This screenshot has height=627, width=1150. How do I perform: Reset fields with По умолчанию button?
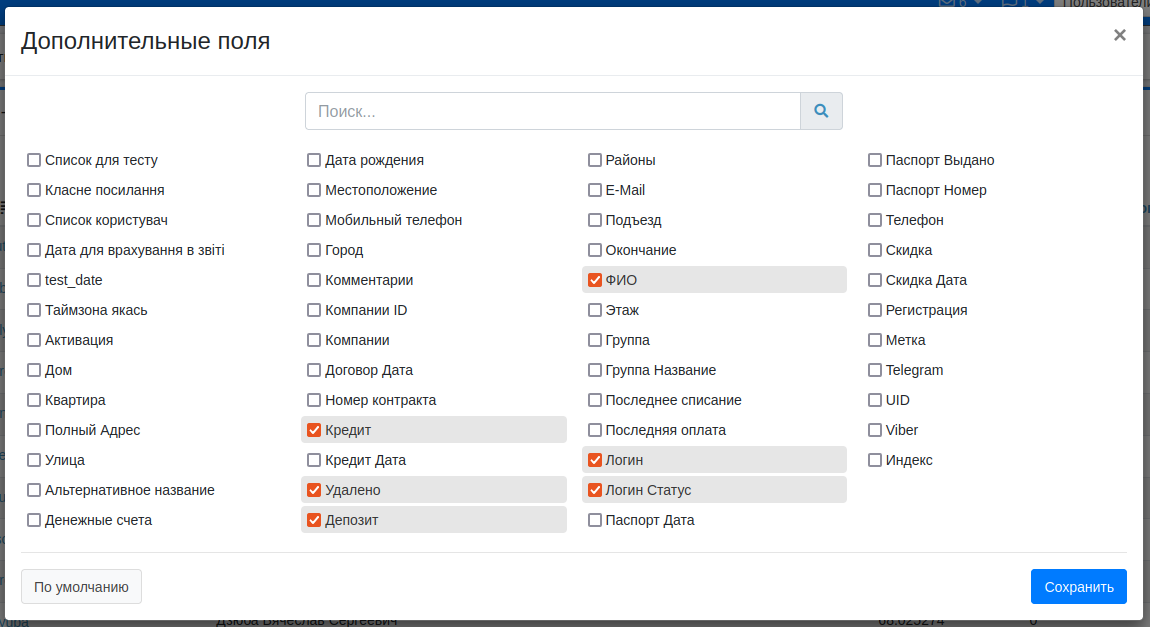pos(81,587)
